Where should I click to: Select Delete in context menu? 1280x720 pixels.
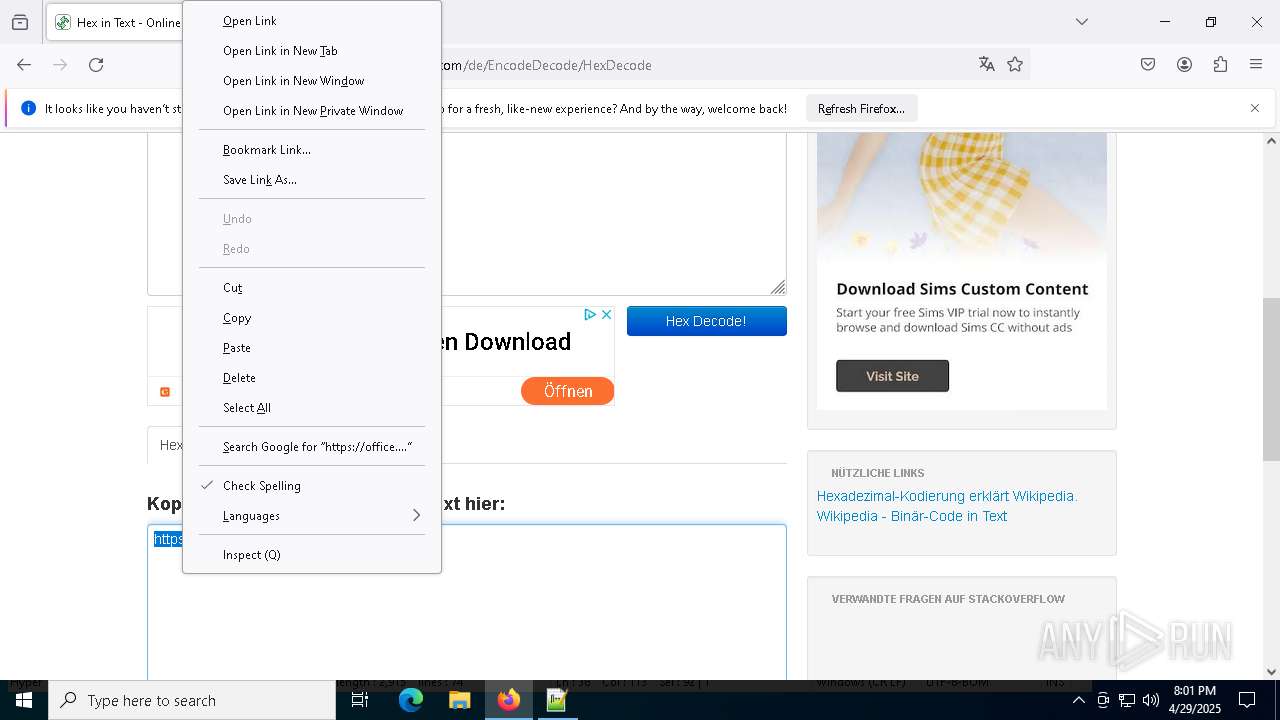tap(312, 378)
